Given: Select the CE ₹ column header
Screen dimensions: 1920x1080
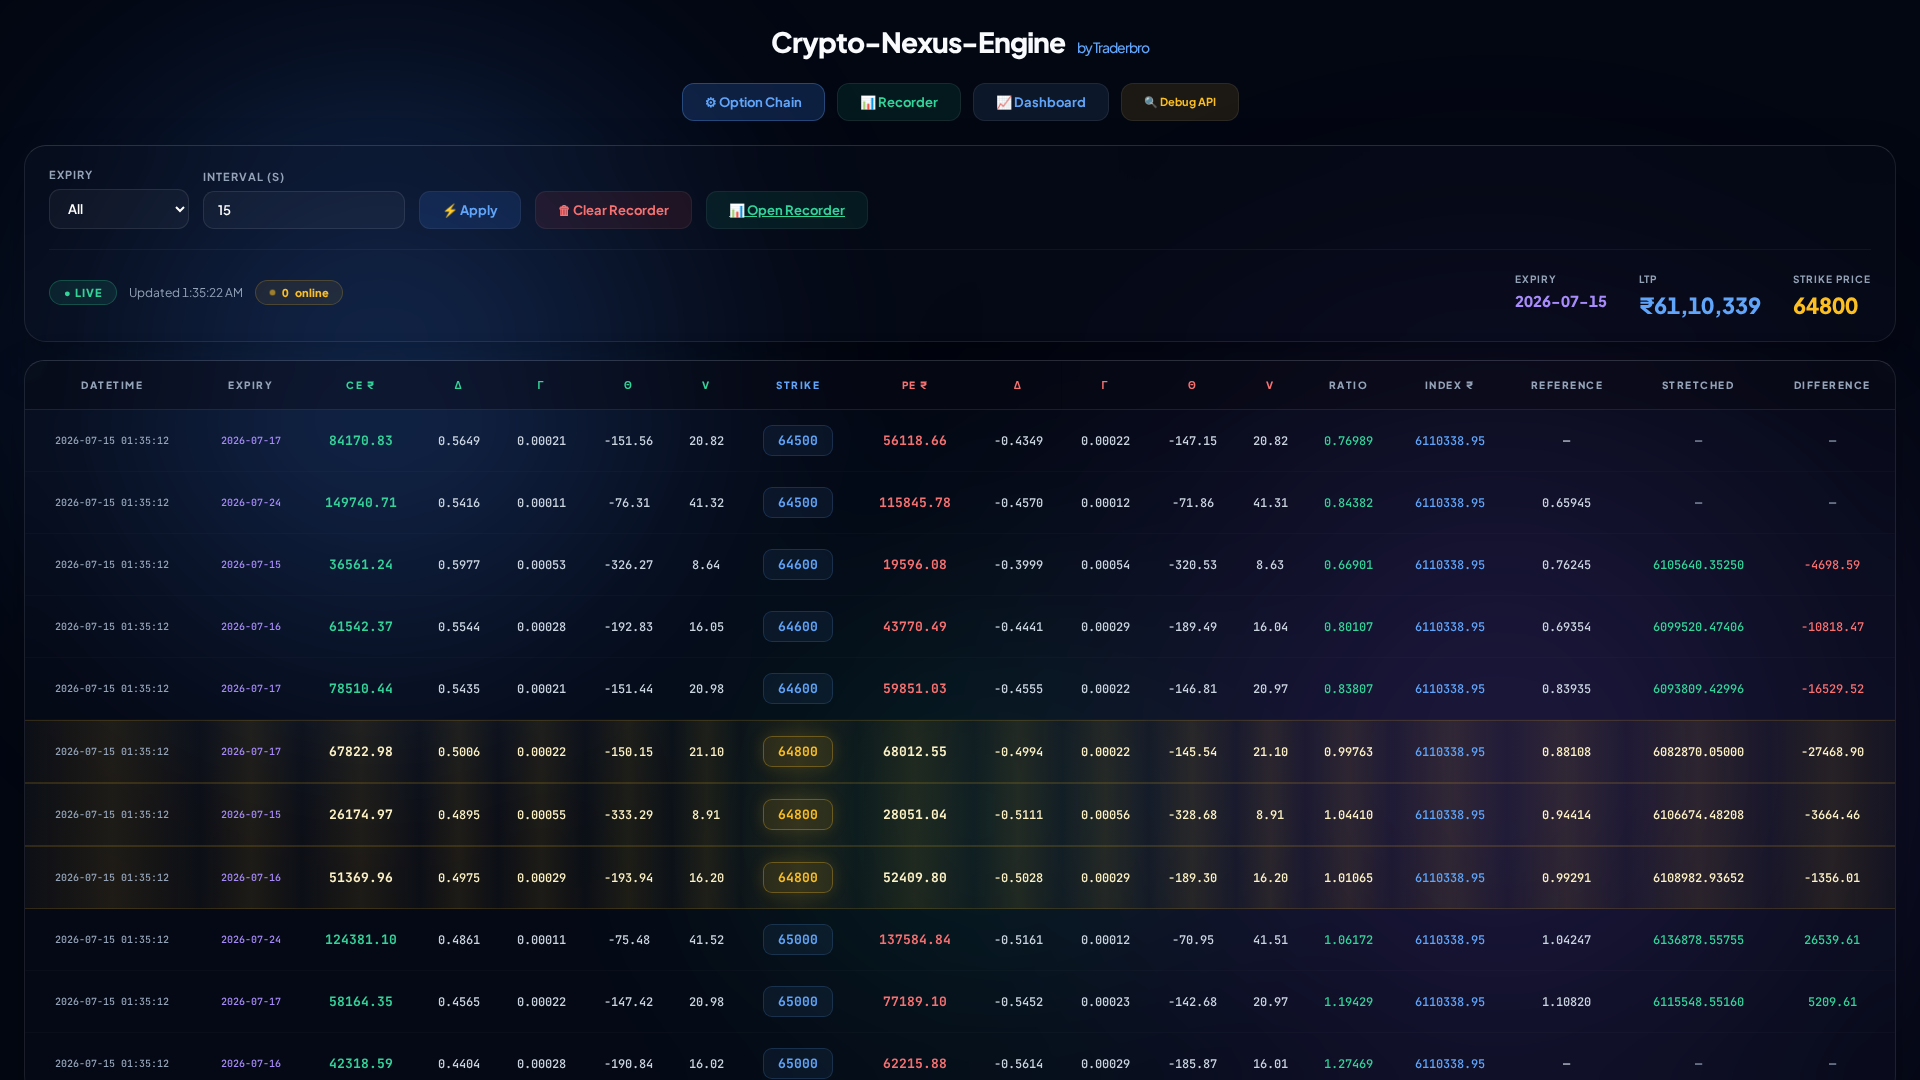Looking at the screenshot, I should point(360,385).
